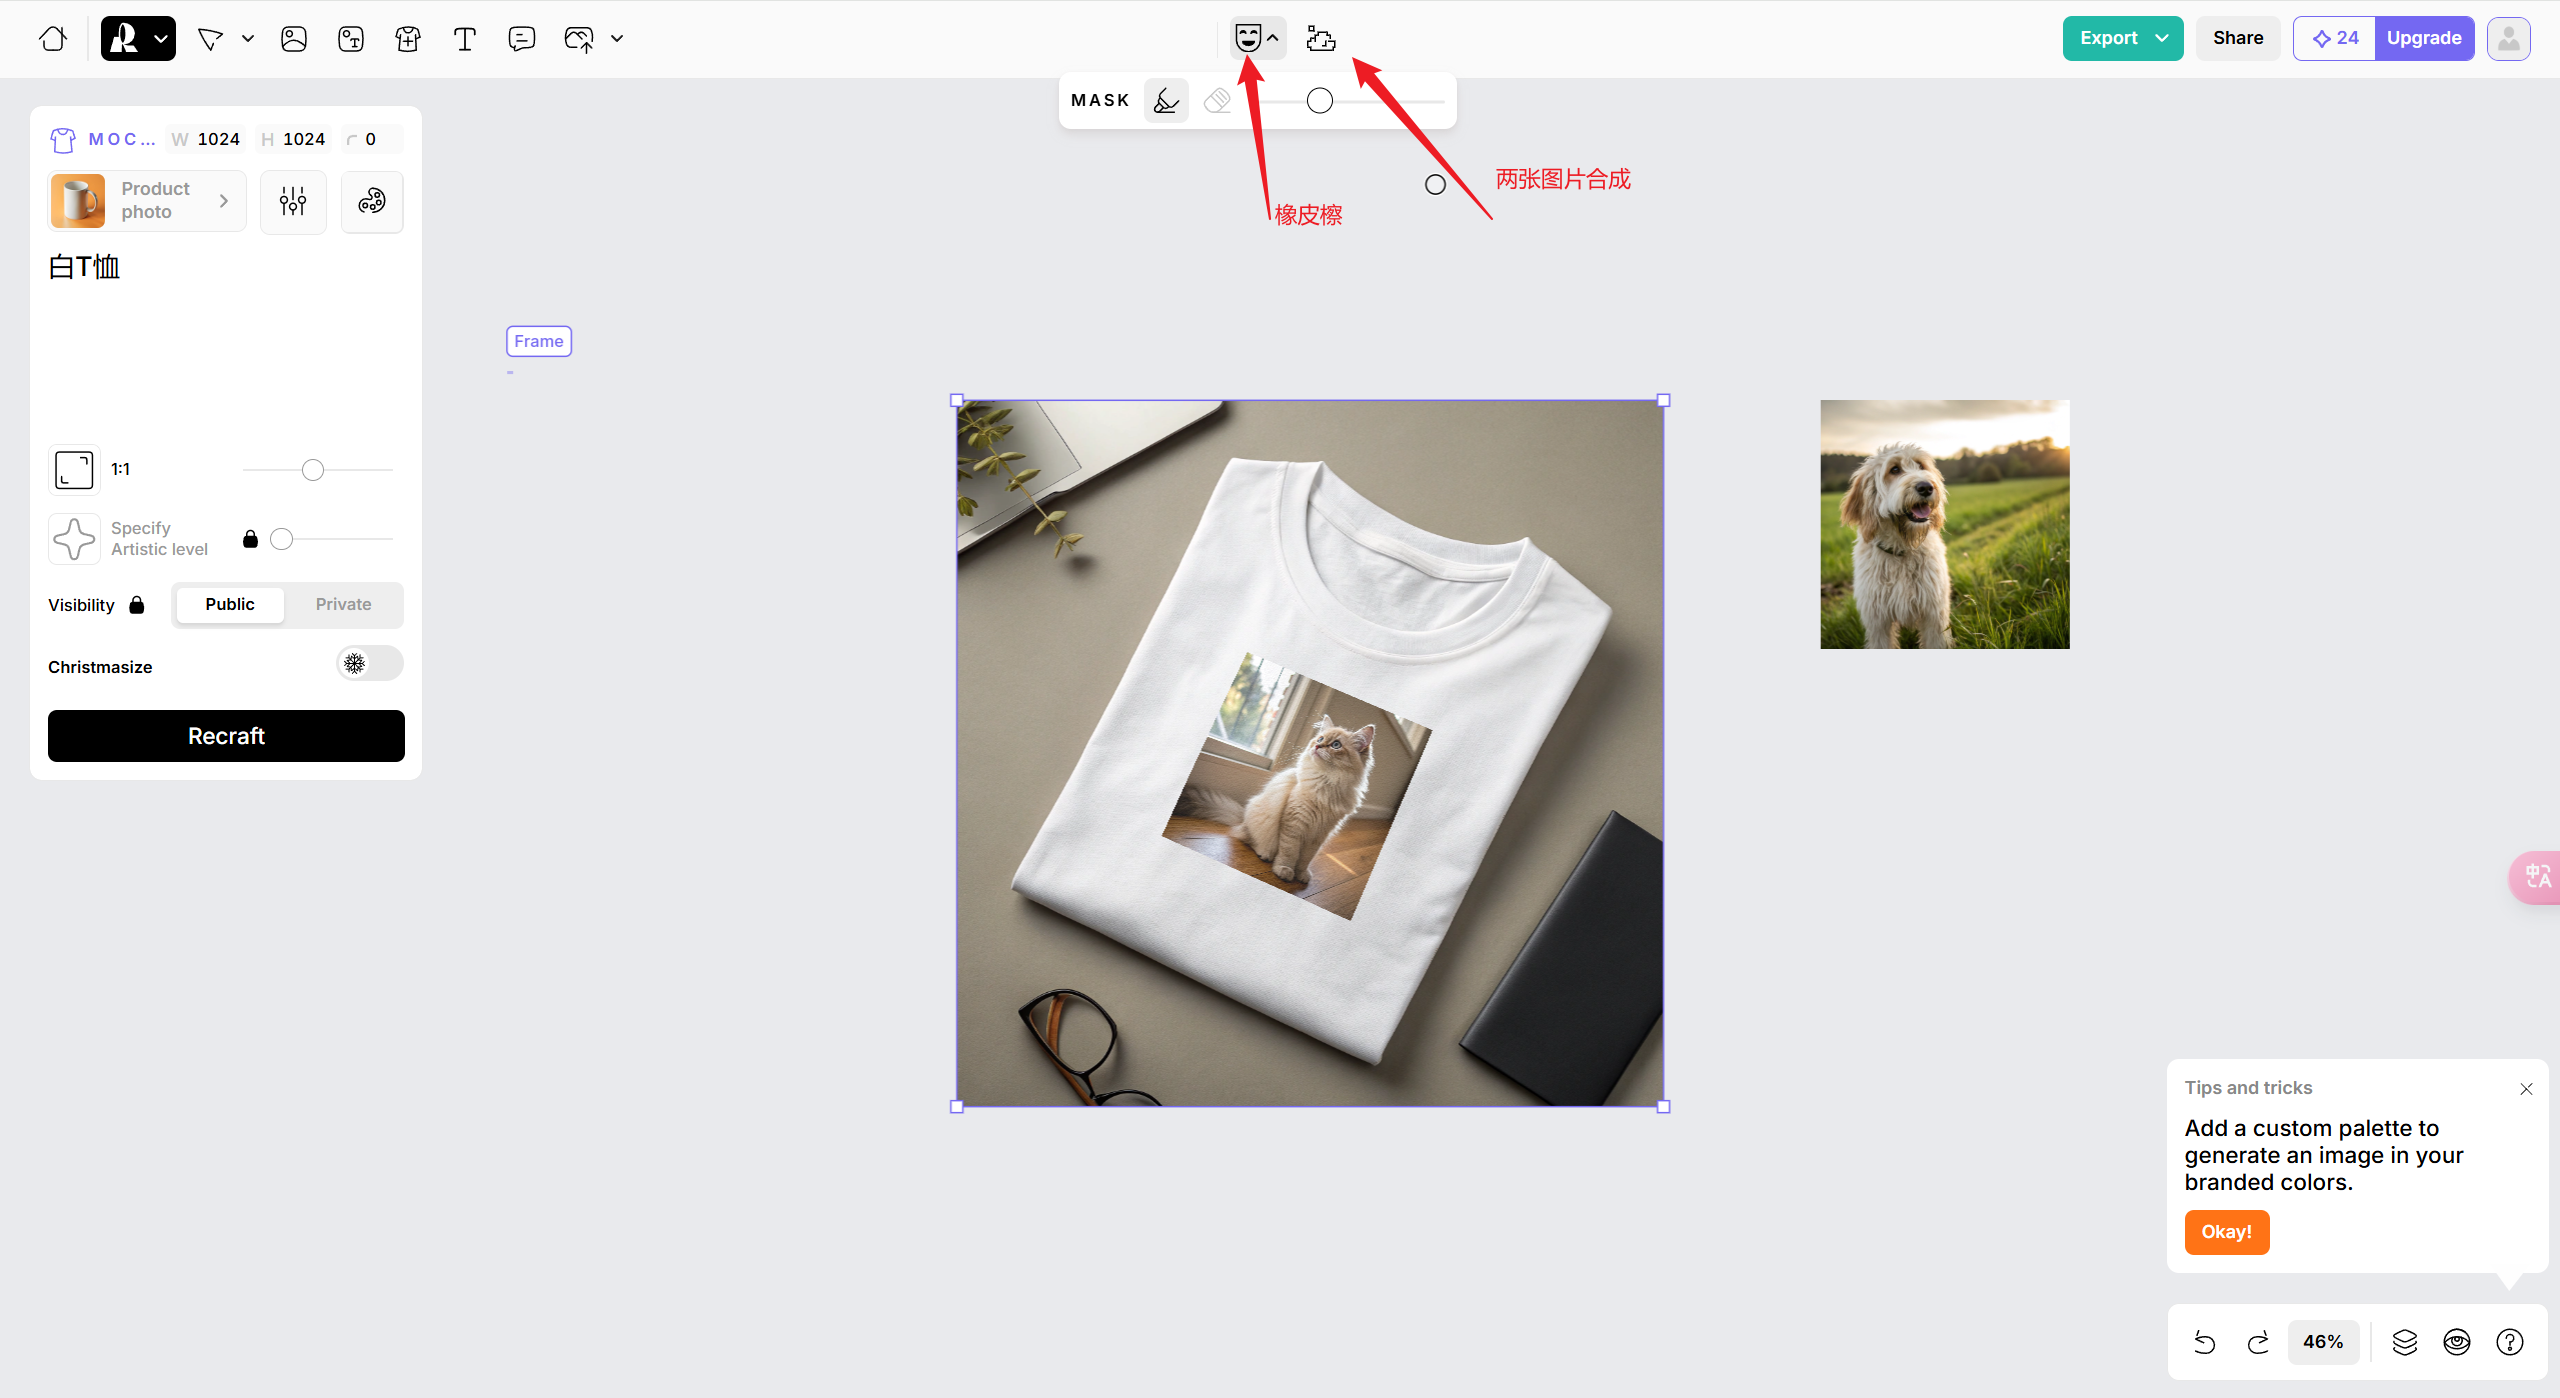This screenshot has height=1398, width=2560.
Task: Open the layers panel icon
Action: [x=2405, y=1342]
